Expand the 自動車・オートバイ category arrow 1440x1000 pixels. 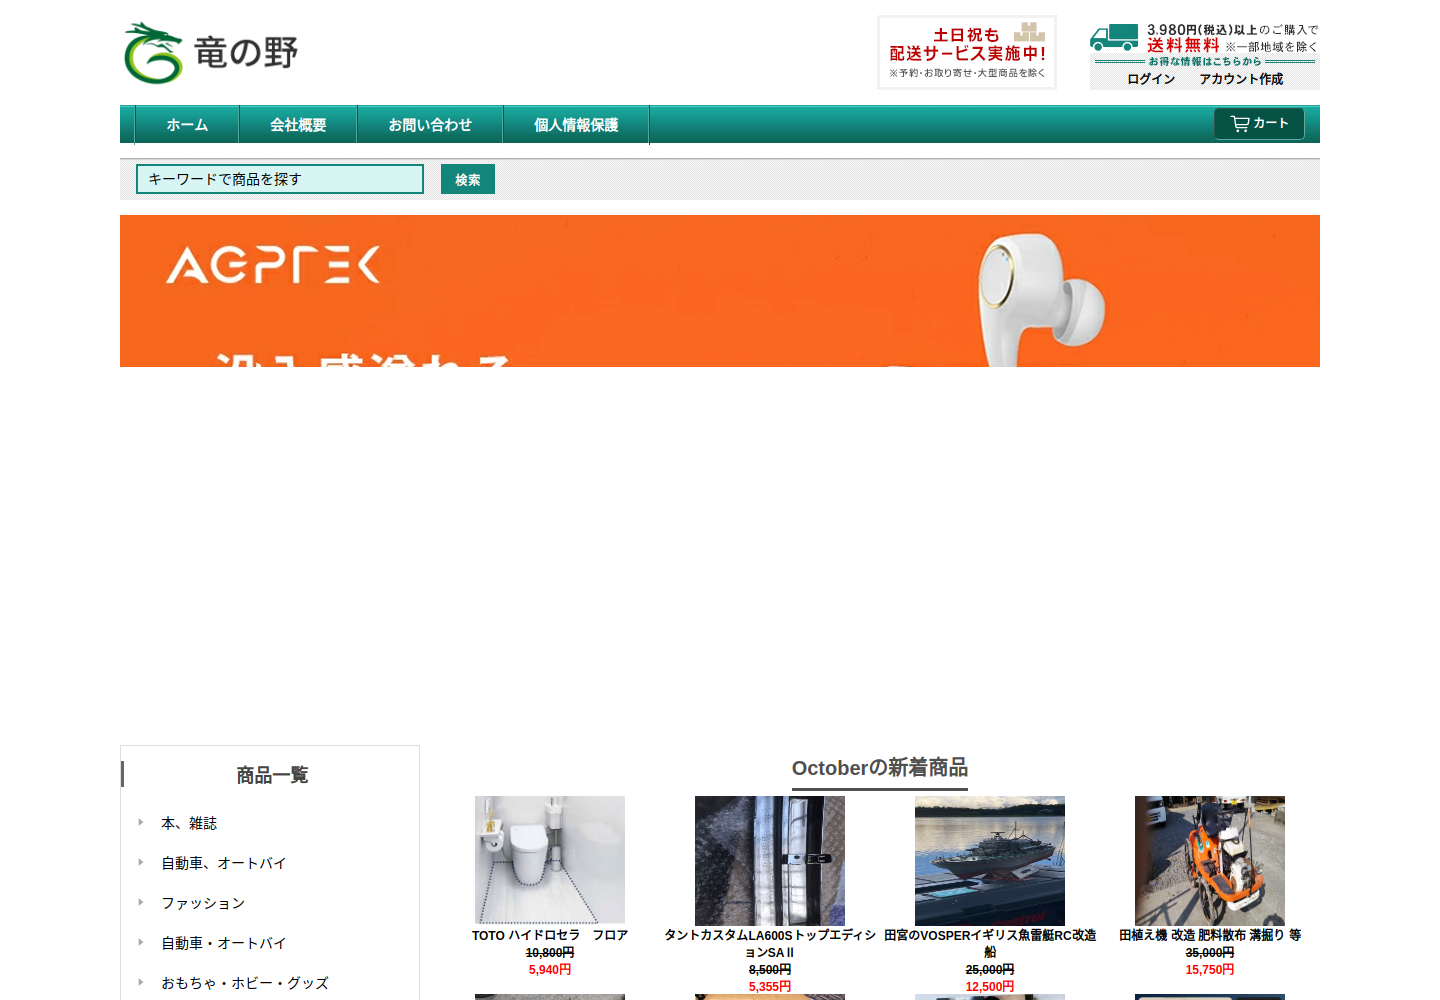141,942
